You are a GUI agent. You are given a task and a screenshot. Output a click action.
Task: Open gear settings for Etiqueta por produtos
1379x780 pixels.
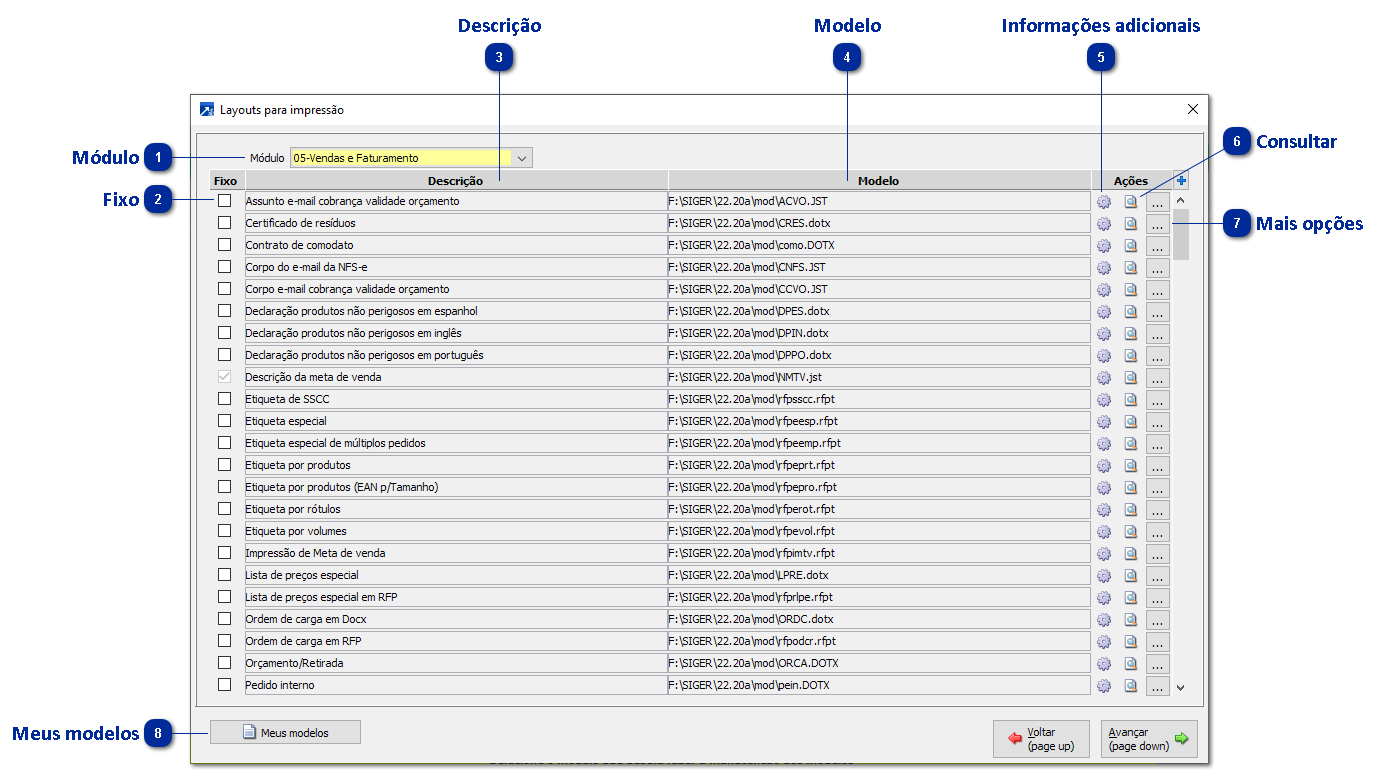pyautogui.click(x=1104, y=466)
